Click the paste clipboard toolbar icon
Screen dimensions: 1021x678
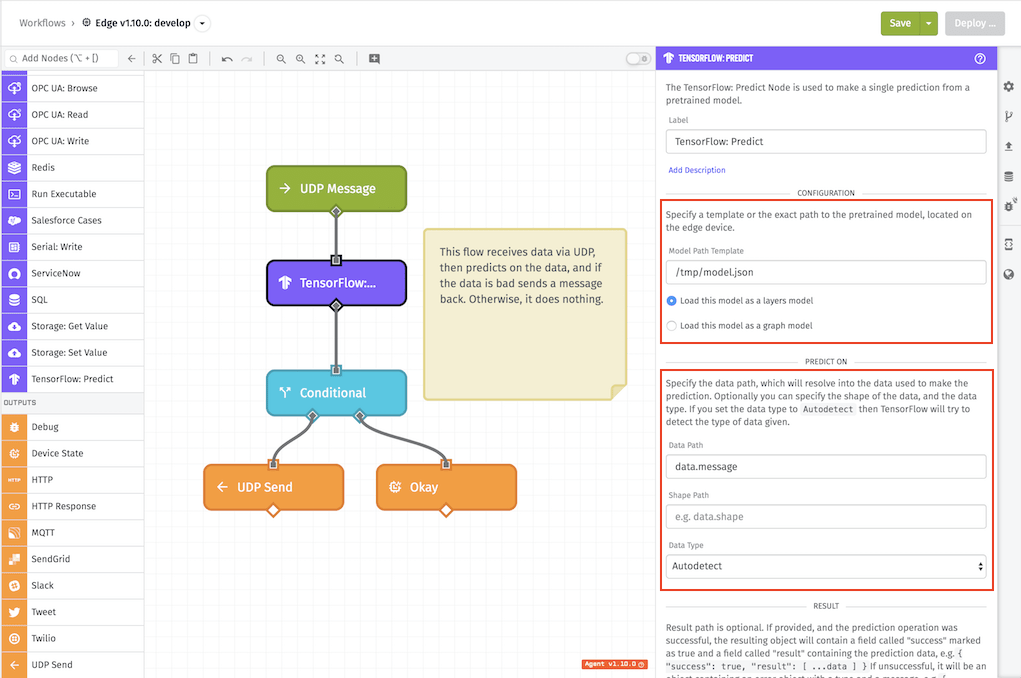[x=193, y=59]
